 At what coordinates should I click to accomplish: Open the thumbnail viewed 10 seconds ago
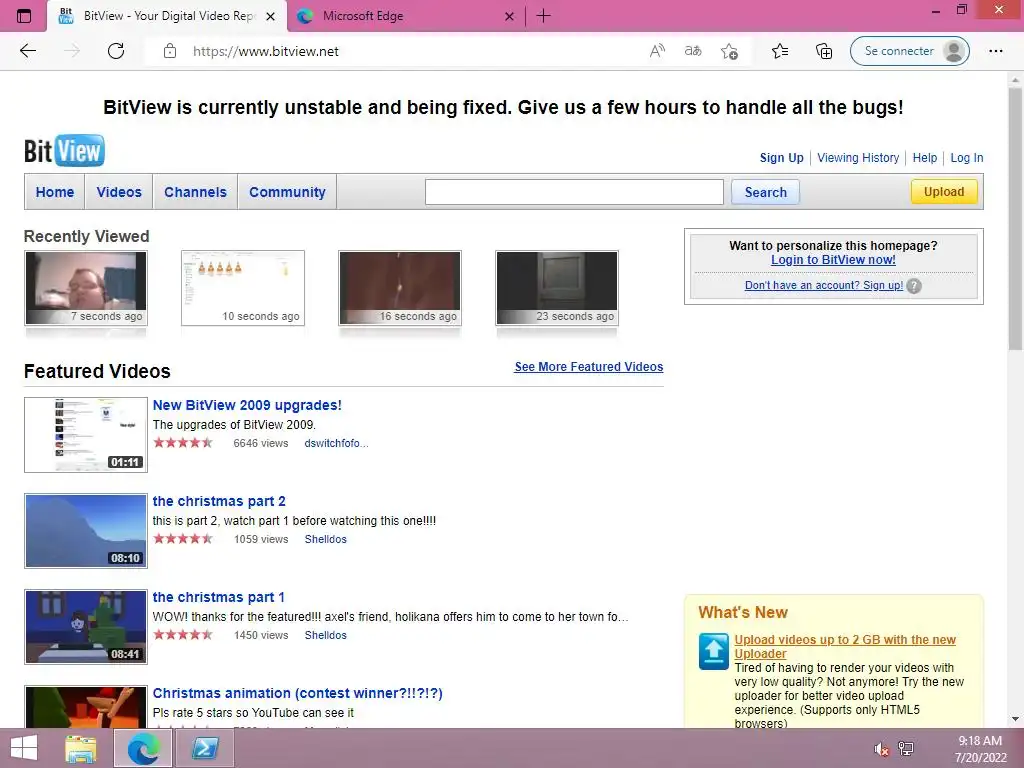243,287
